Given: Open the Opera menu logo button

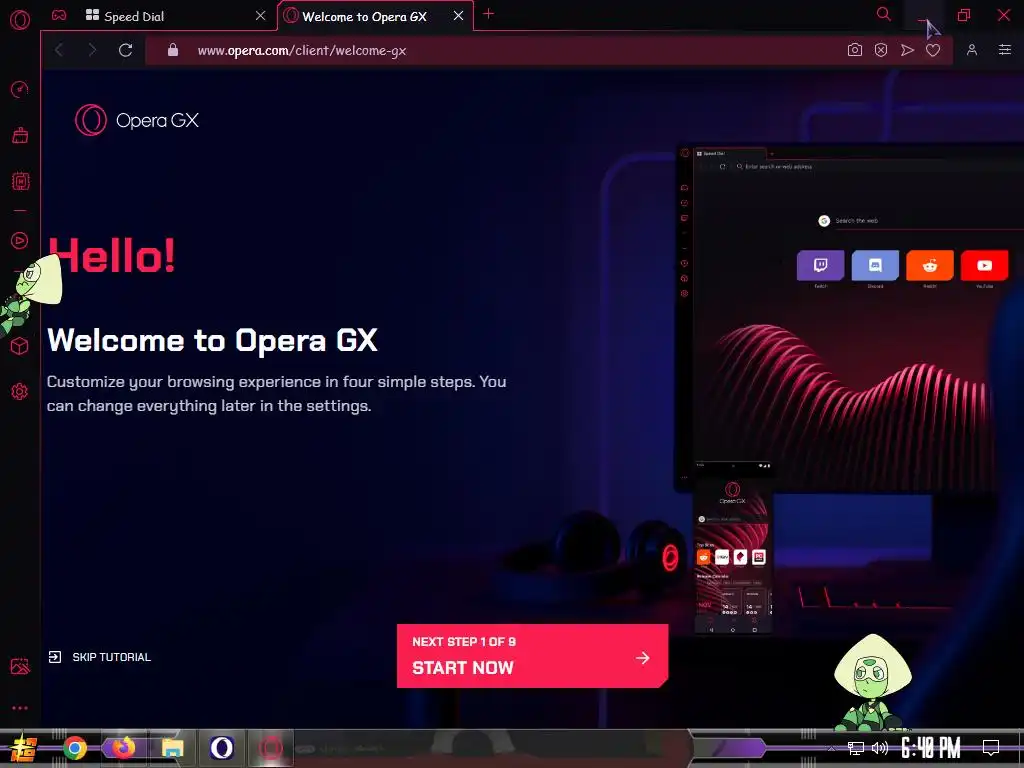Looking at the screenshot, I should [20, 20].
